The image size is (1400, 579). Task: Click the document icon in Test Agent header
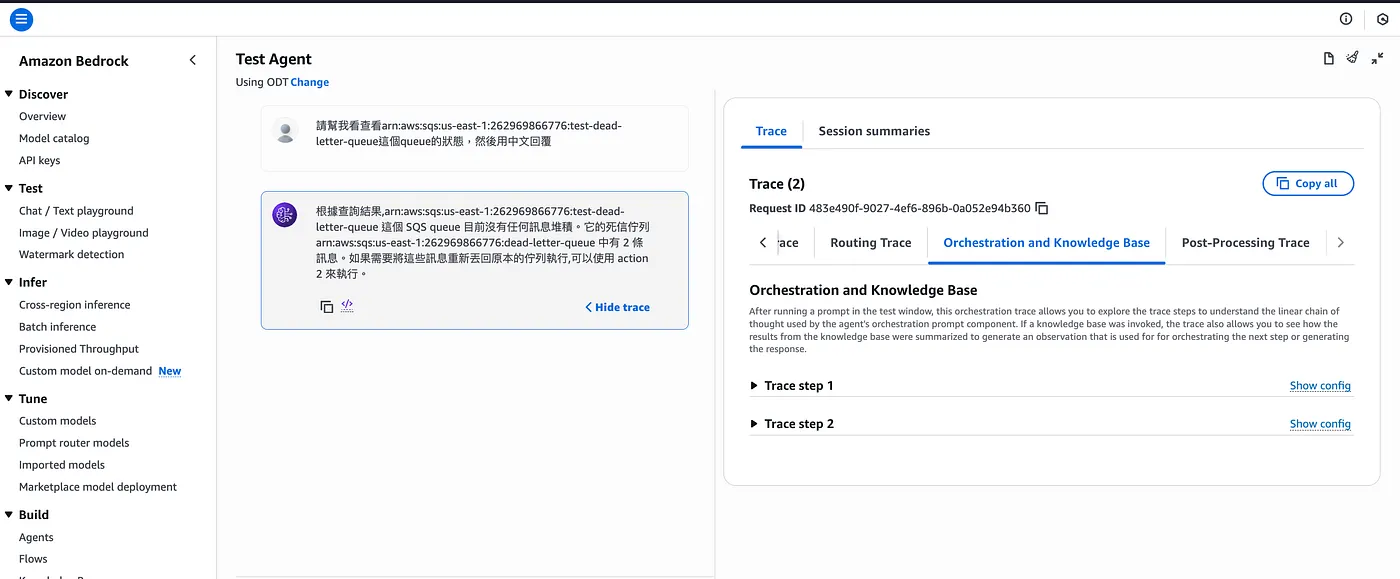(x=1329, y=59)
